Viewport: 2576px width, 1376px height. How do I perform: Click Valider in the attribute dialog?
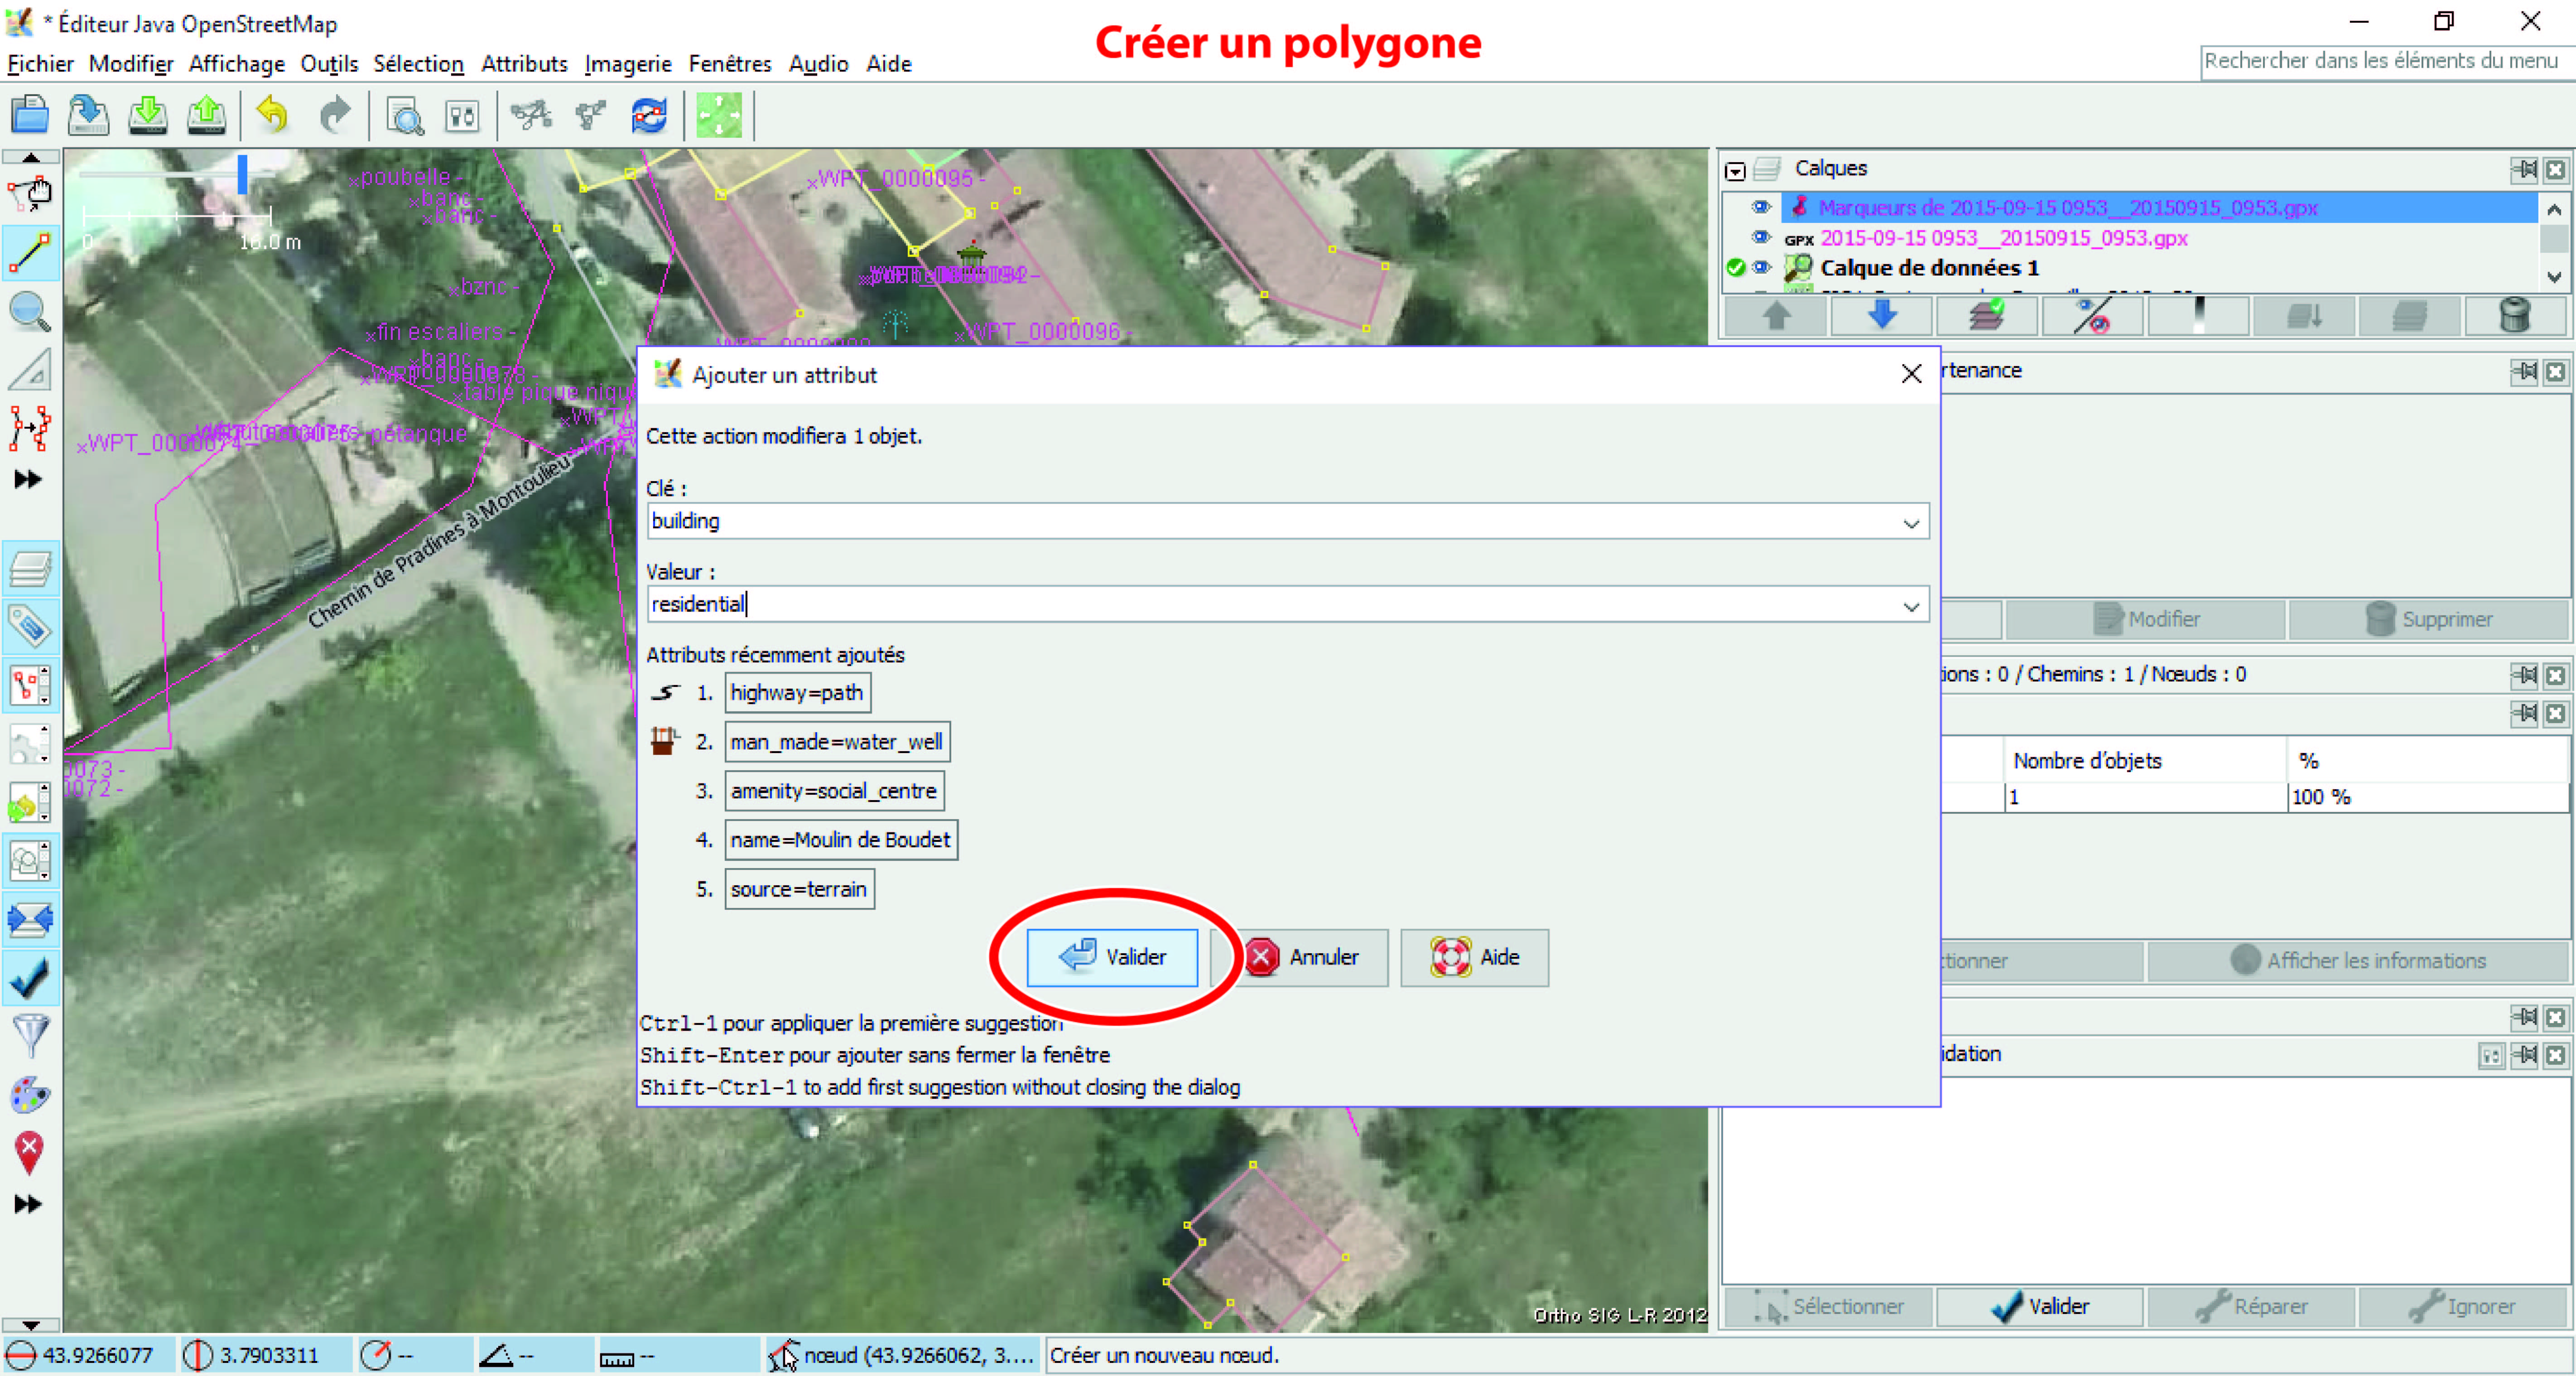click(1112, 957)
